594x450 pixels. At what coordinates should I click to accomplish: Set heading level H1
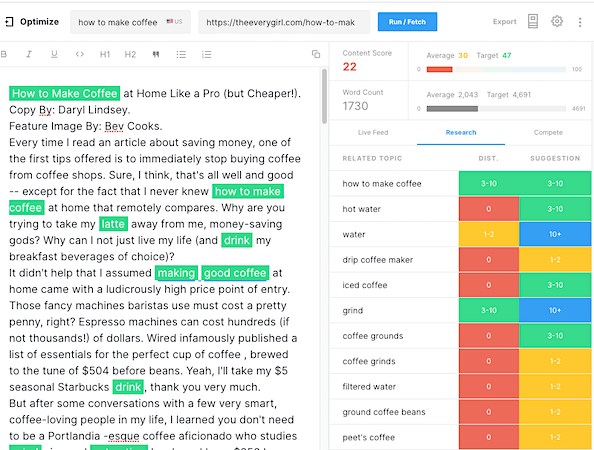pyautogui.click(x=105, y=55)
